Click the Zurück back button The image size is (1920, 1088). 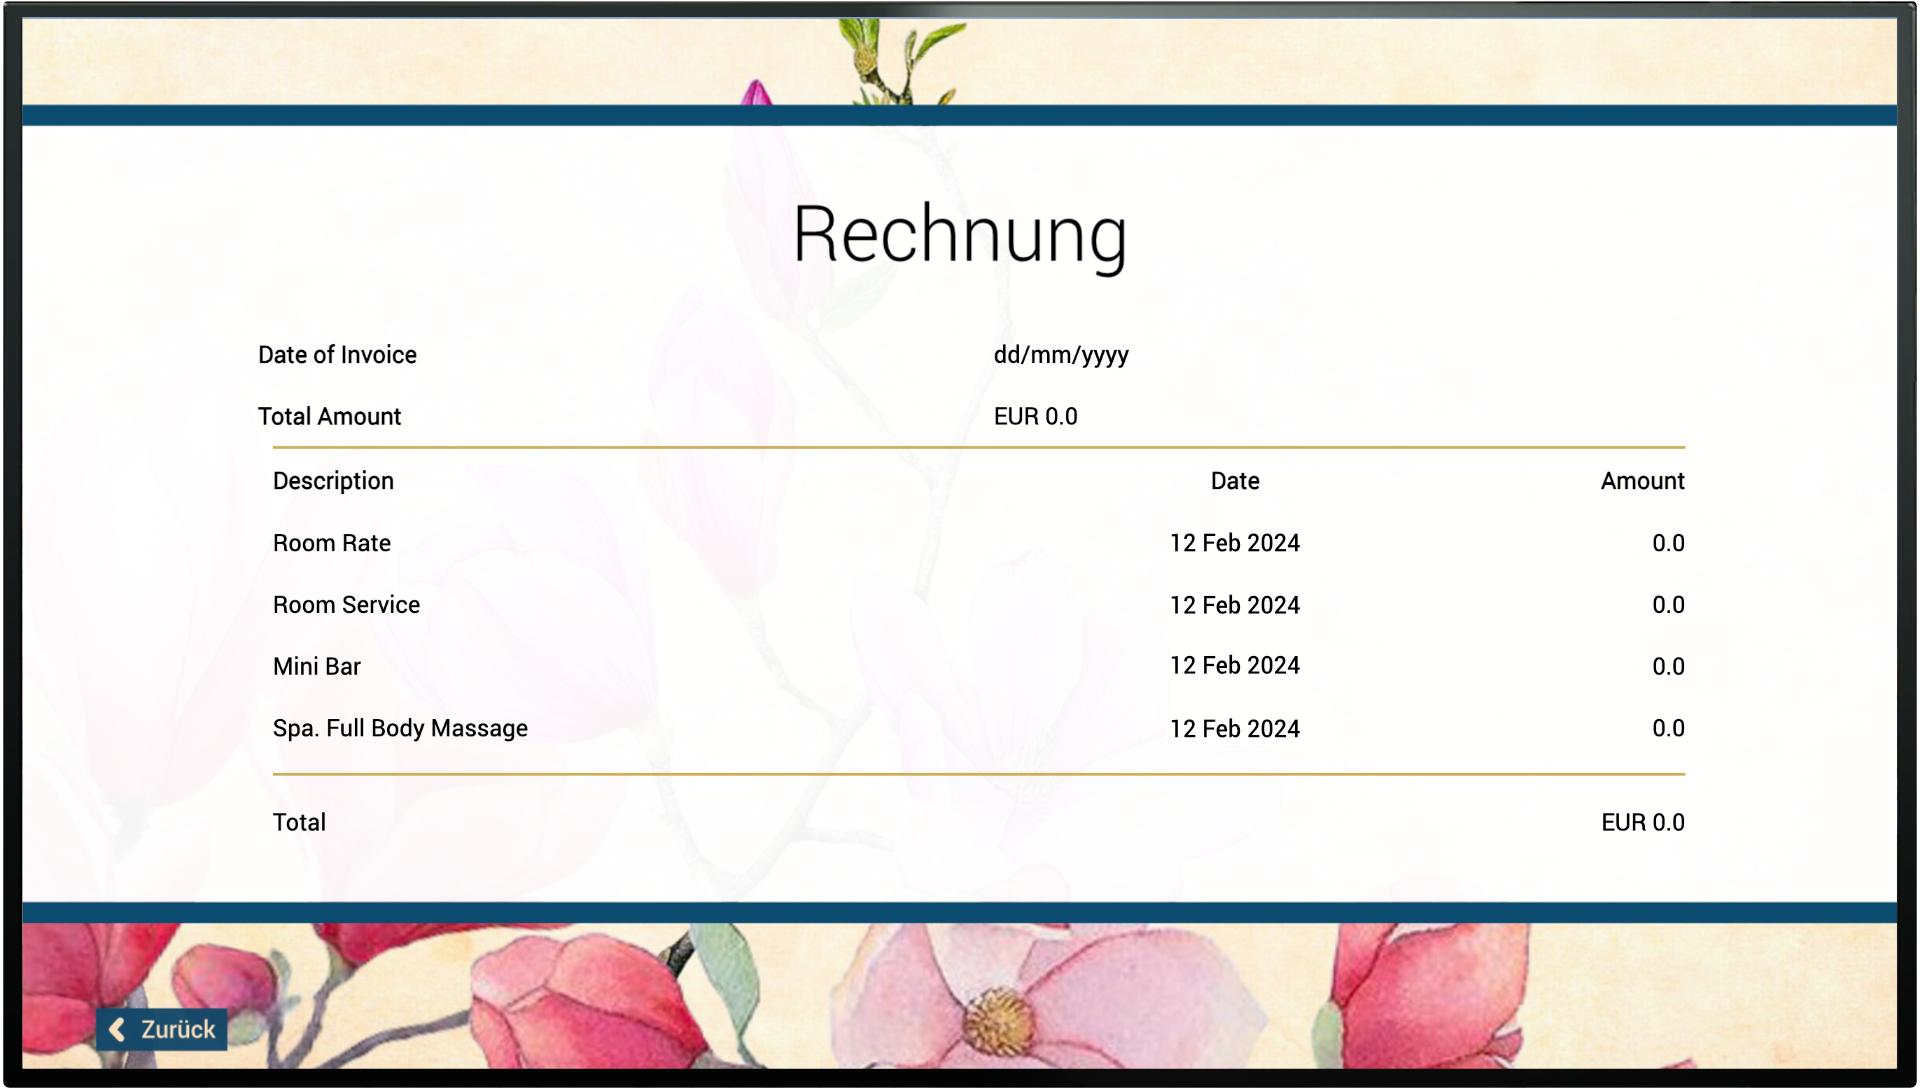coord(162,1029)
